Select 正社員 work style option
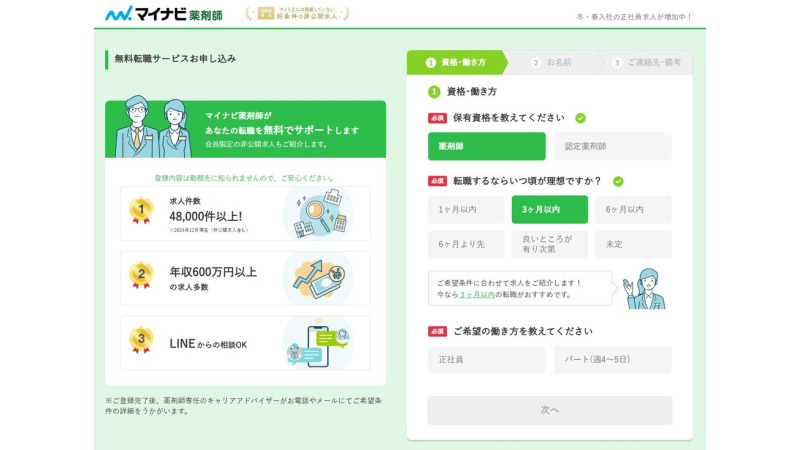 (486, 360)
